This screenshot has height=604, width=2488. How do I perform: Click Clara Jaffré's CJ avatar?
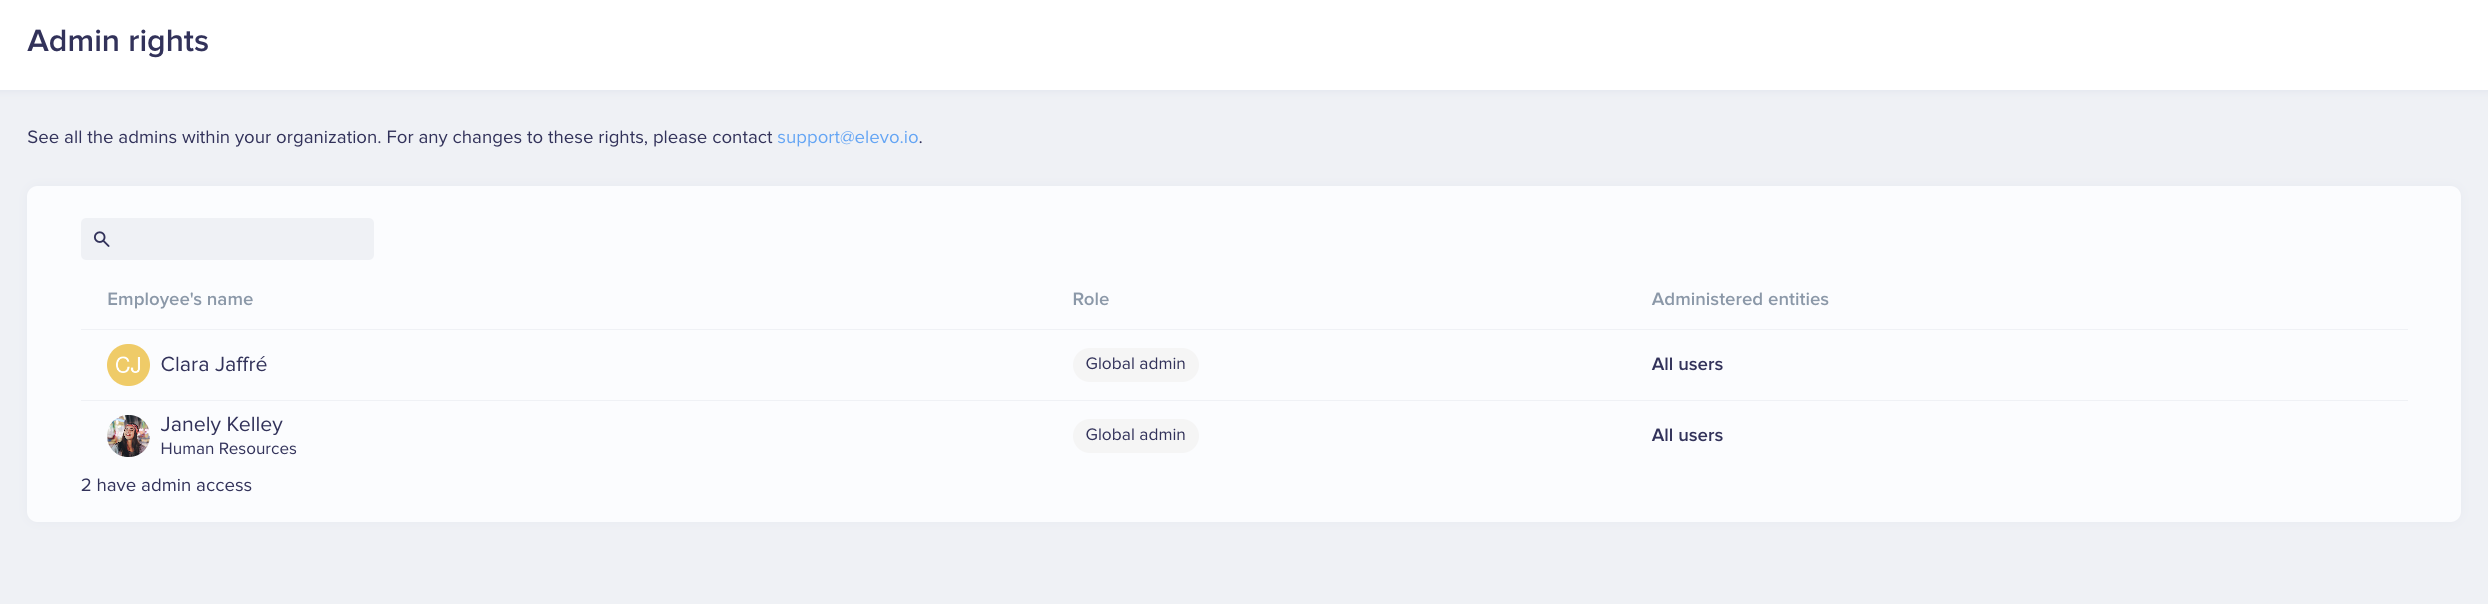point(128,365)
